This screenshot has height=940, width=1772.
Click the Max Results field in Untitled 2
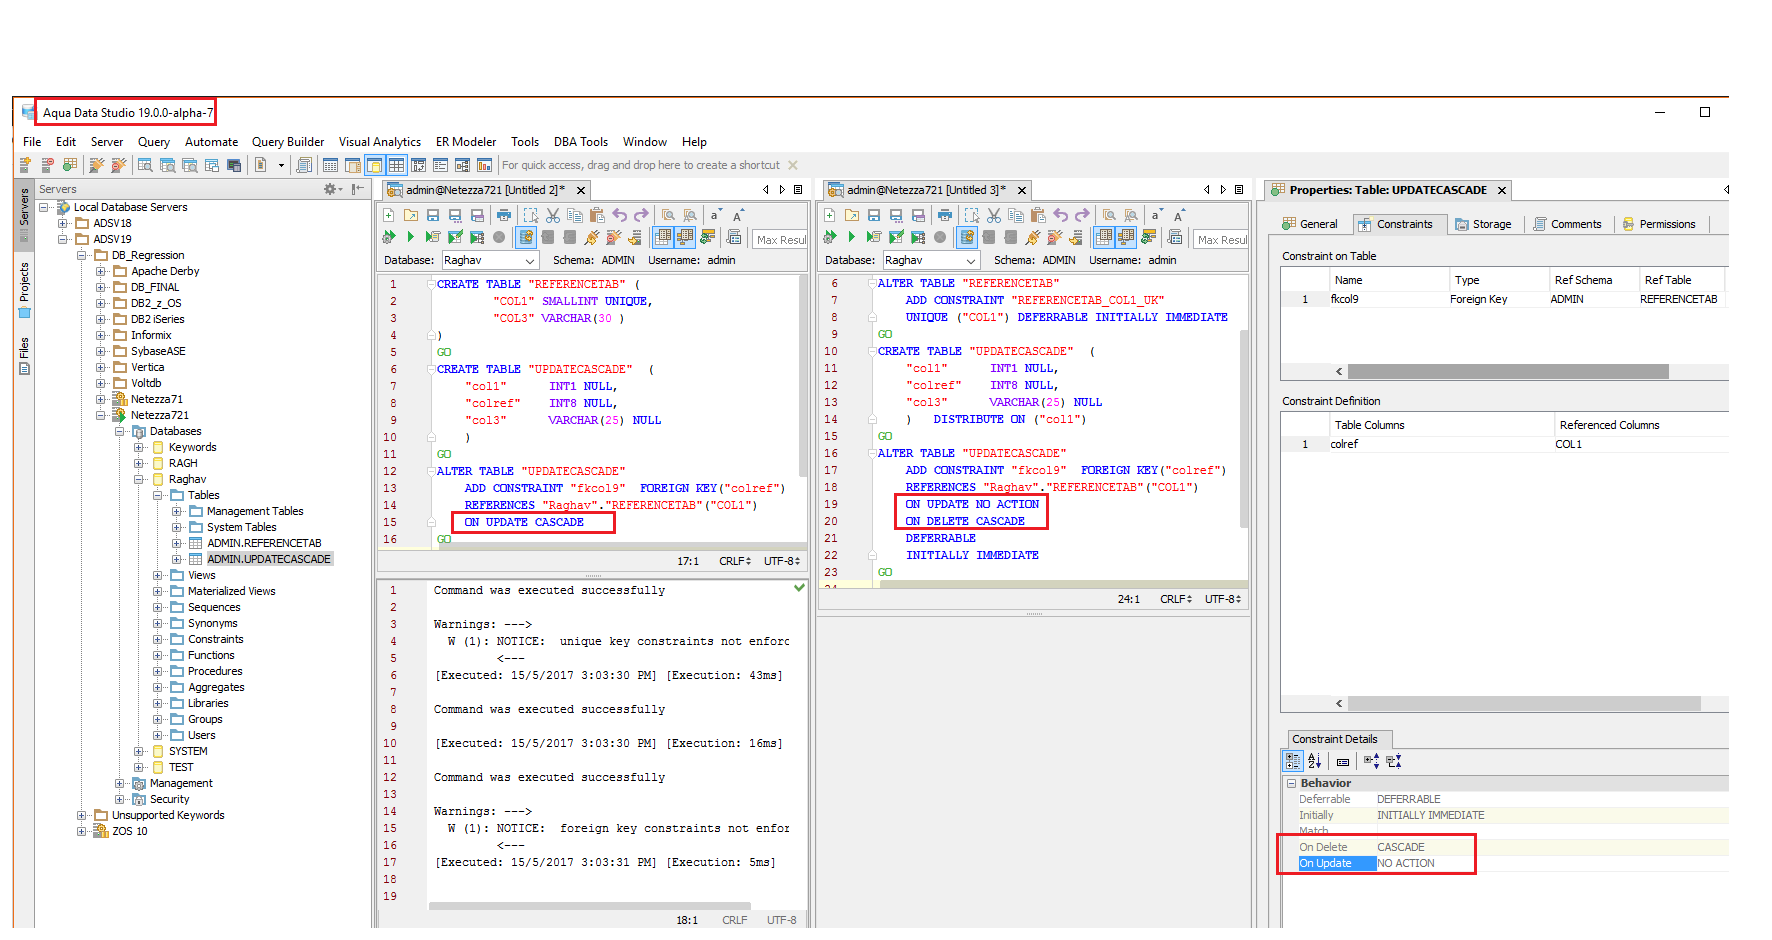tap(780, 240)
